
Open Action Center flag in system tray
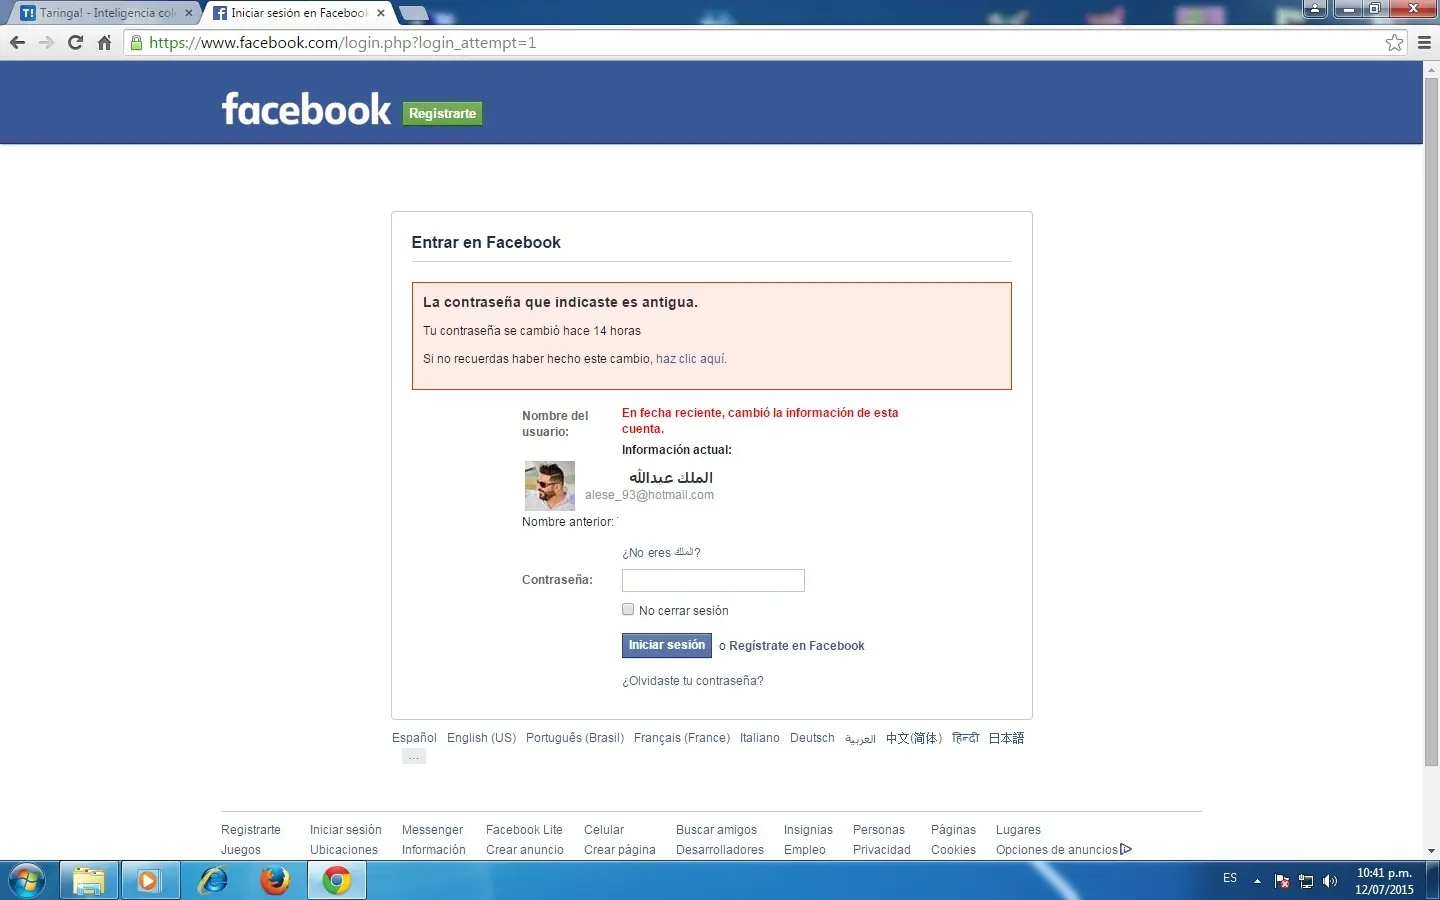pos(1282,881)
